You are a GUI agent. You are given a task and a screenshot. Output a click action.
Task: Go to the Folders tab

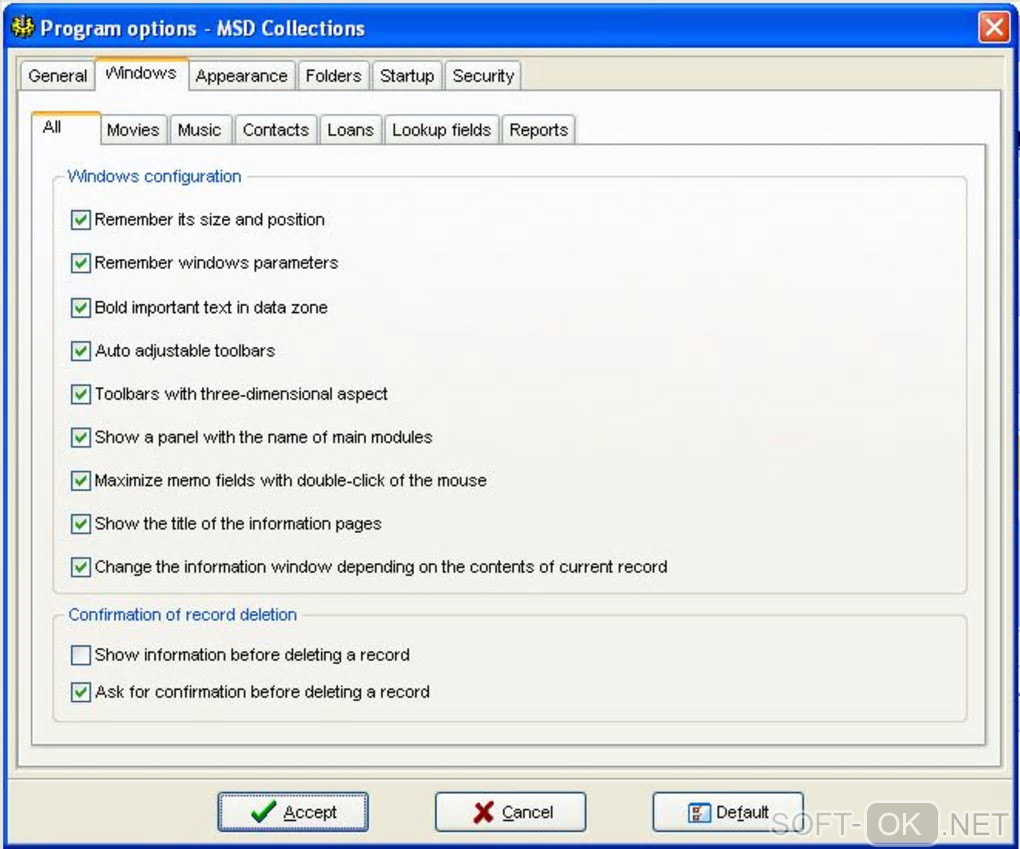point(333,76)
